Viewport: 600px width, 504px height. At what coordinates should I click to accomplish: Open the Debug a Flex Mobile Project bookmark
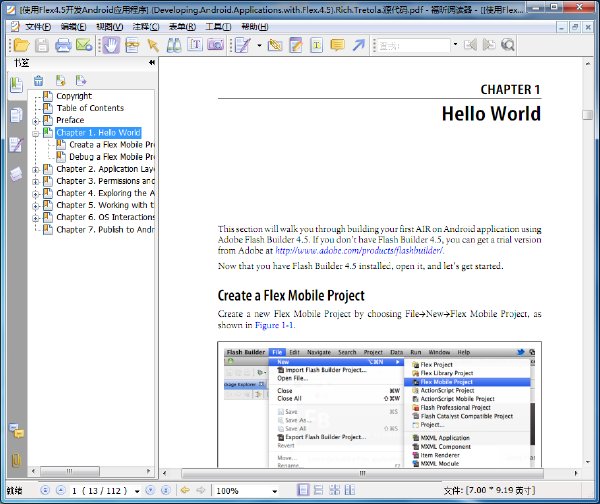click(112, 157)
